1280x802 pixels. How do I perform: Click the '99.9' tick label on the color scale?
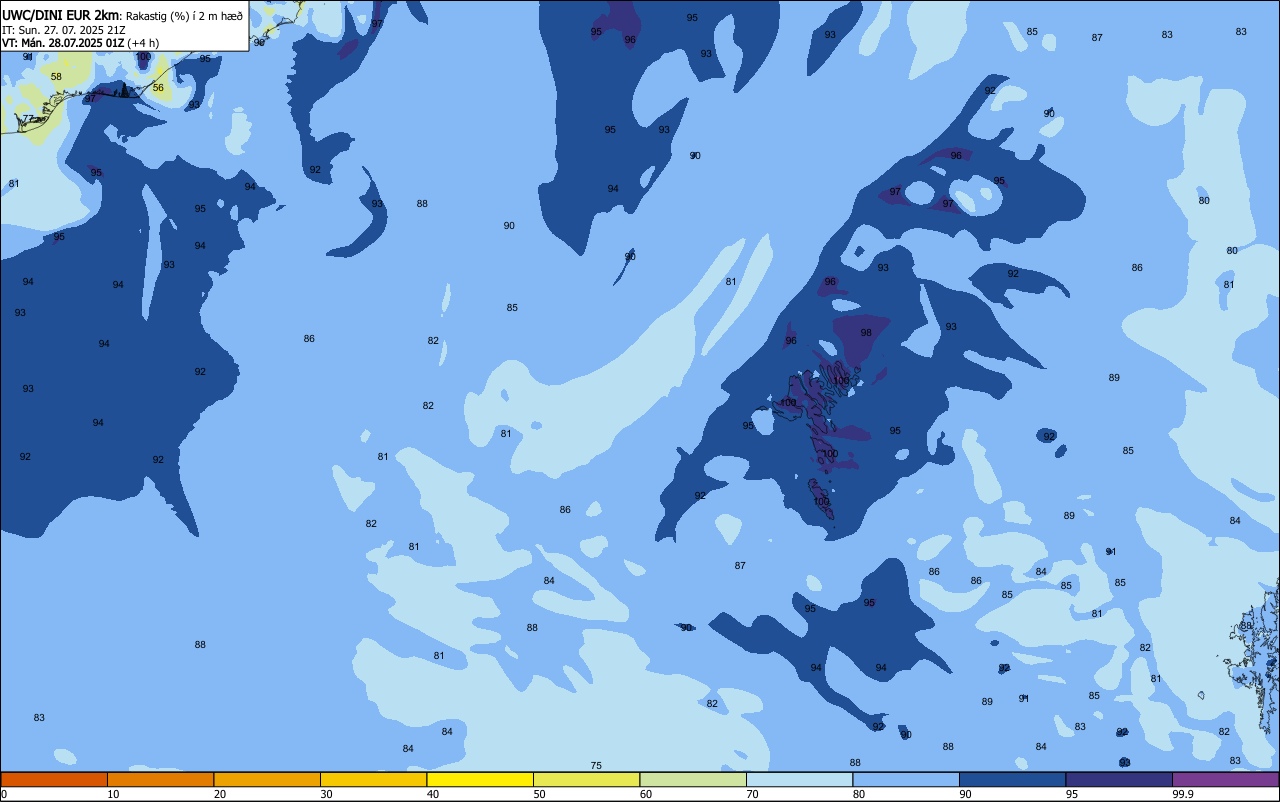click(x=1184, y=794)
